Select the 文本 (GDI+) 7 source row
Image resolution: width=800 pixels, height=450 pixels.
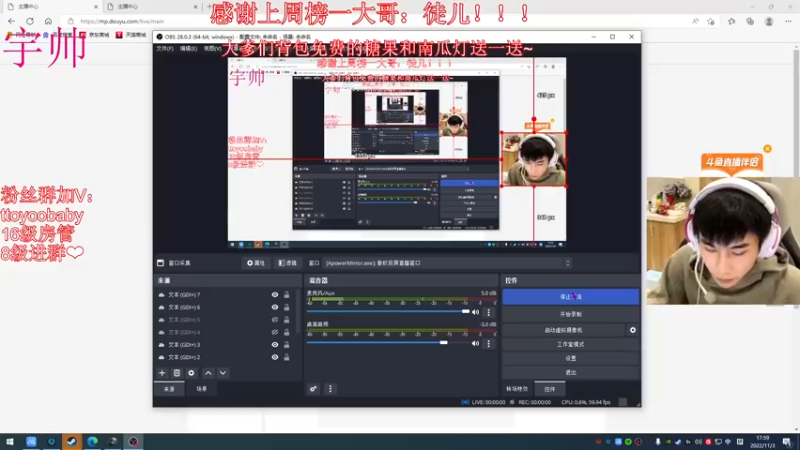(x=228, y=295)
